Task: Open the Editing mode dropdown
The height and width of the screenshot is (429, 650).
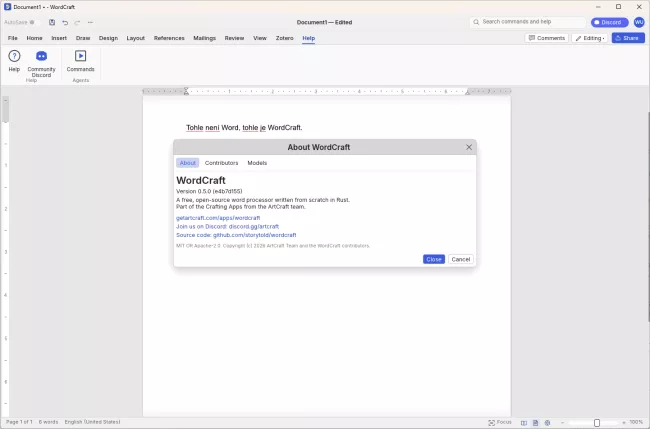Action: (x=589, y=38)
